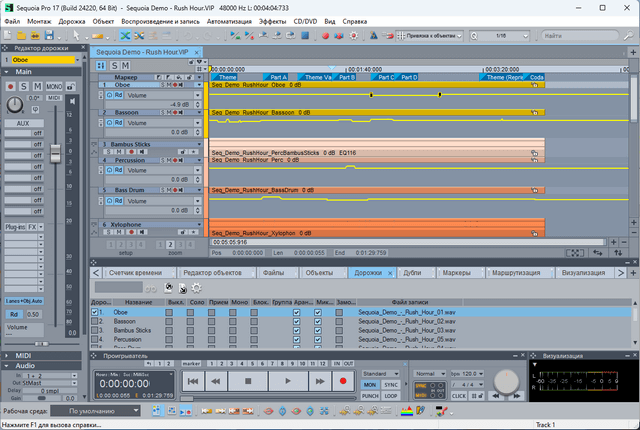Click the S solo button above the track list
The height and width of the screenshot is (430, 640).
tap(115, 65)
